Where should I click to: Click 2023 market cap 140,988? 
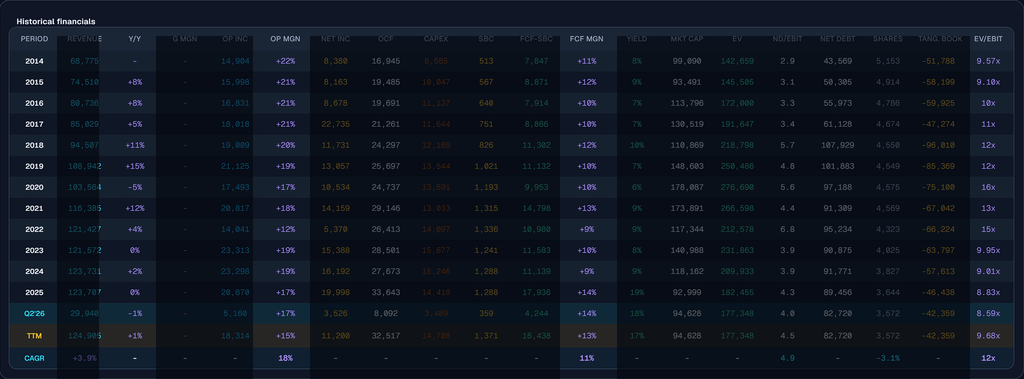(x=686, y=250)
